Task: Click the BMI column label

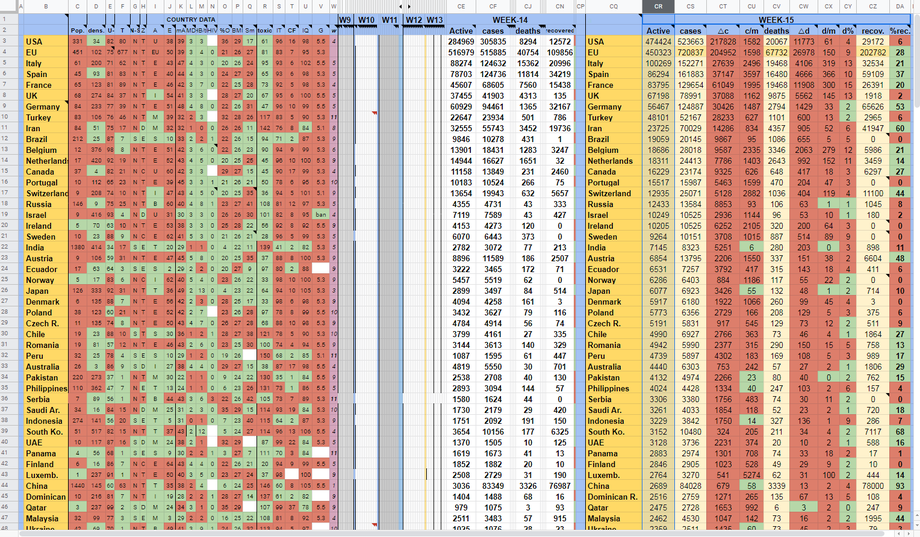Action: pos(237,31)
